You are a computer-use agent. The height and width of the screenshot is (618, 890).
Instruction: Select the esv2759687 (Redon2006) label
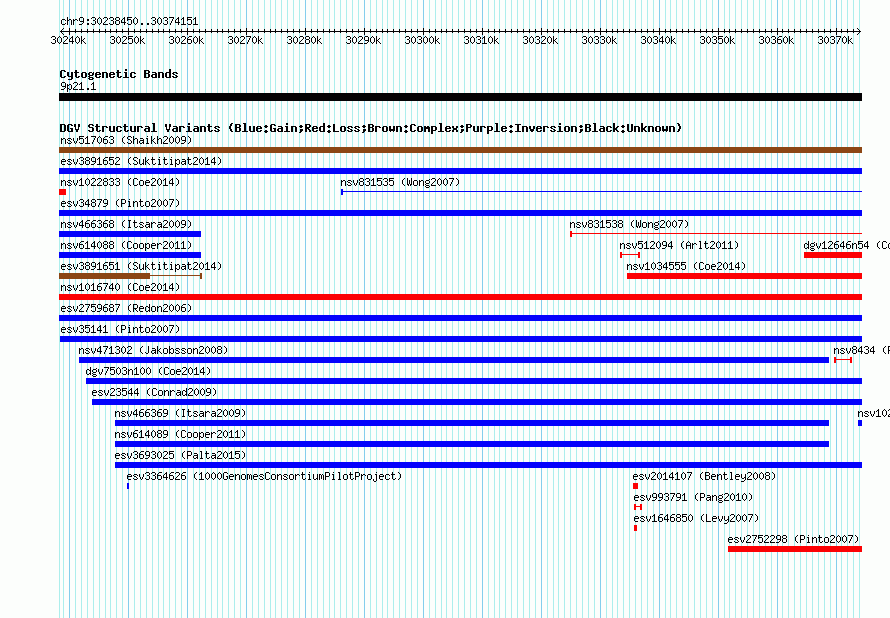point(126,308)
